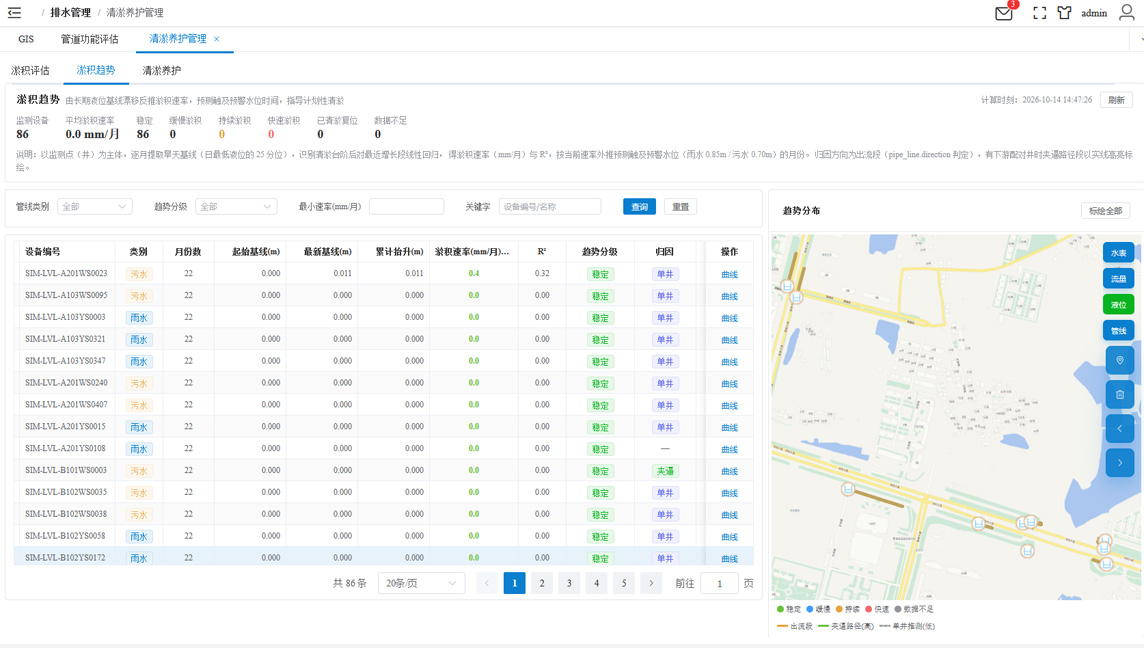Toggle the 快速 legend item
This screenshot has height=648, width=1144.
[877, 609]
